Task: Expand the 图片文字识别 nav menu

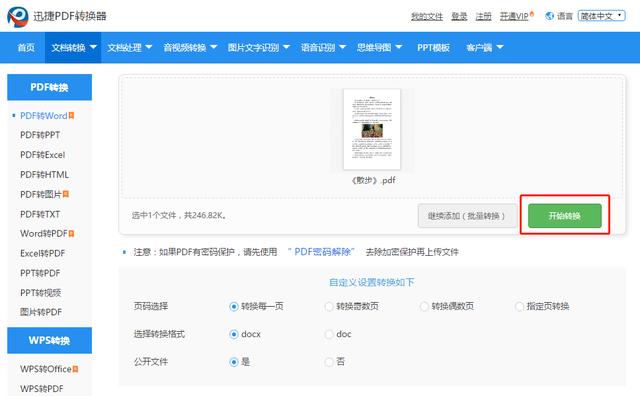Action: coord(258,47)
